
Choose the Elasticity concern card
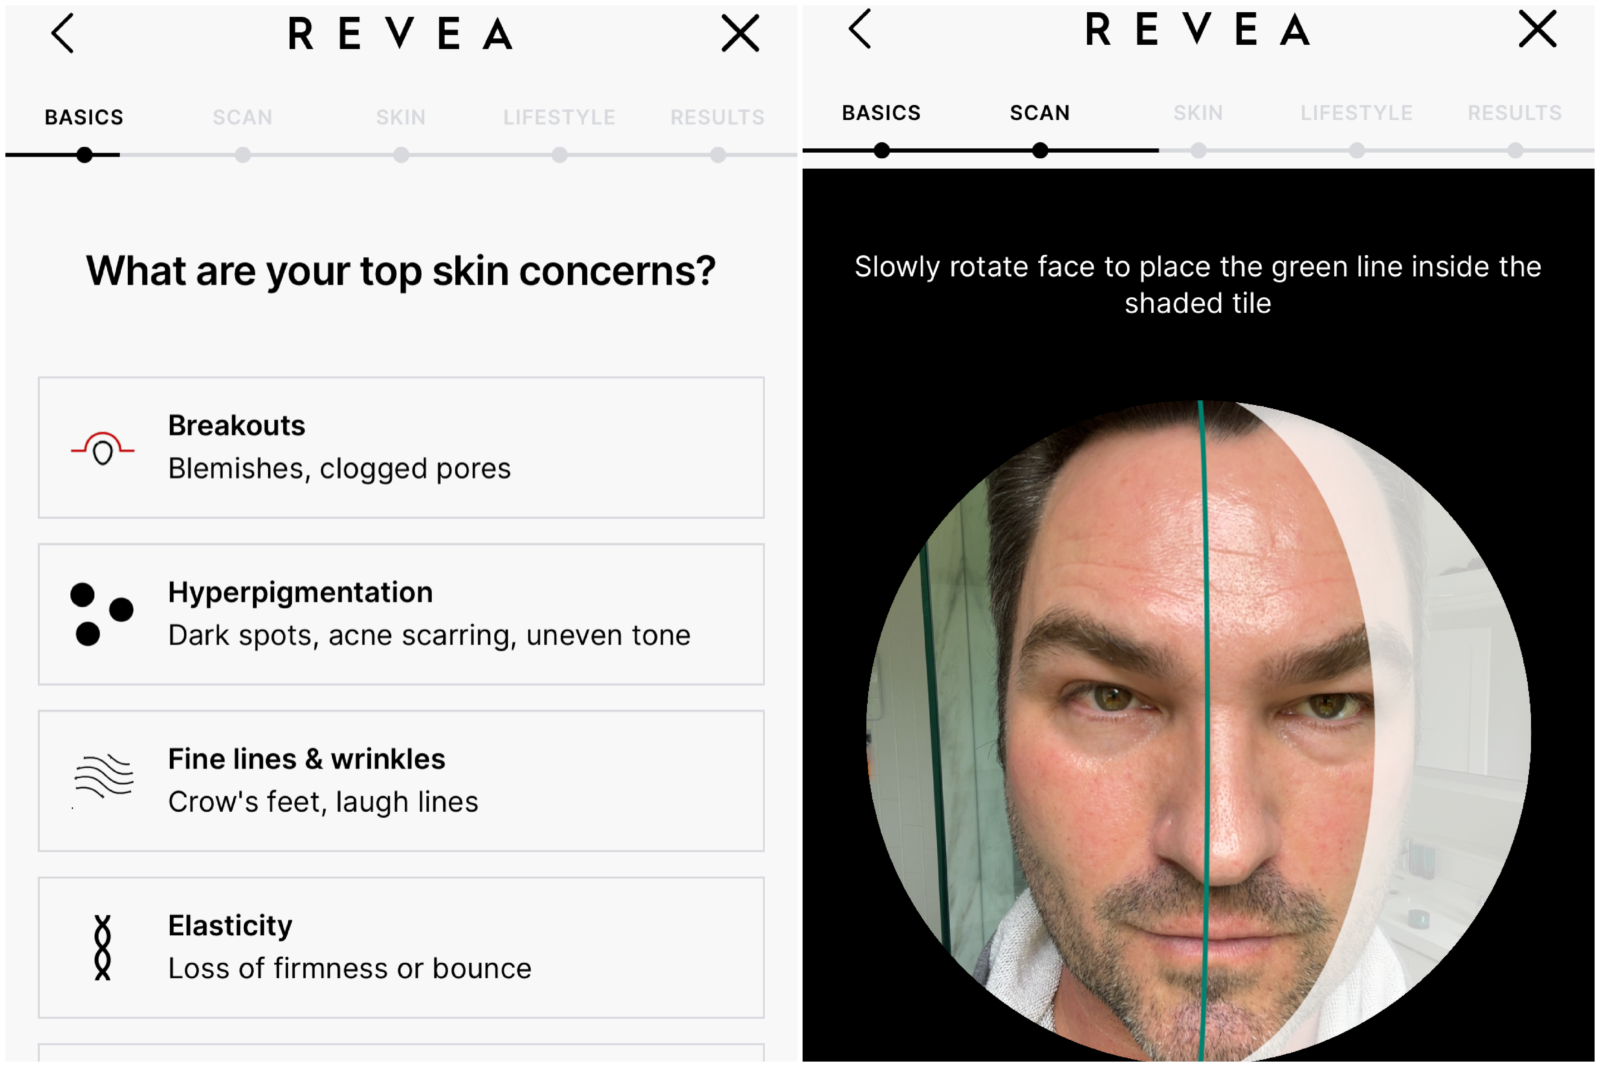point(401,948)
